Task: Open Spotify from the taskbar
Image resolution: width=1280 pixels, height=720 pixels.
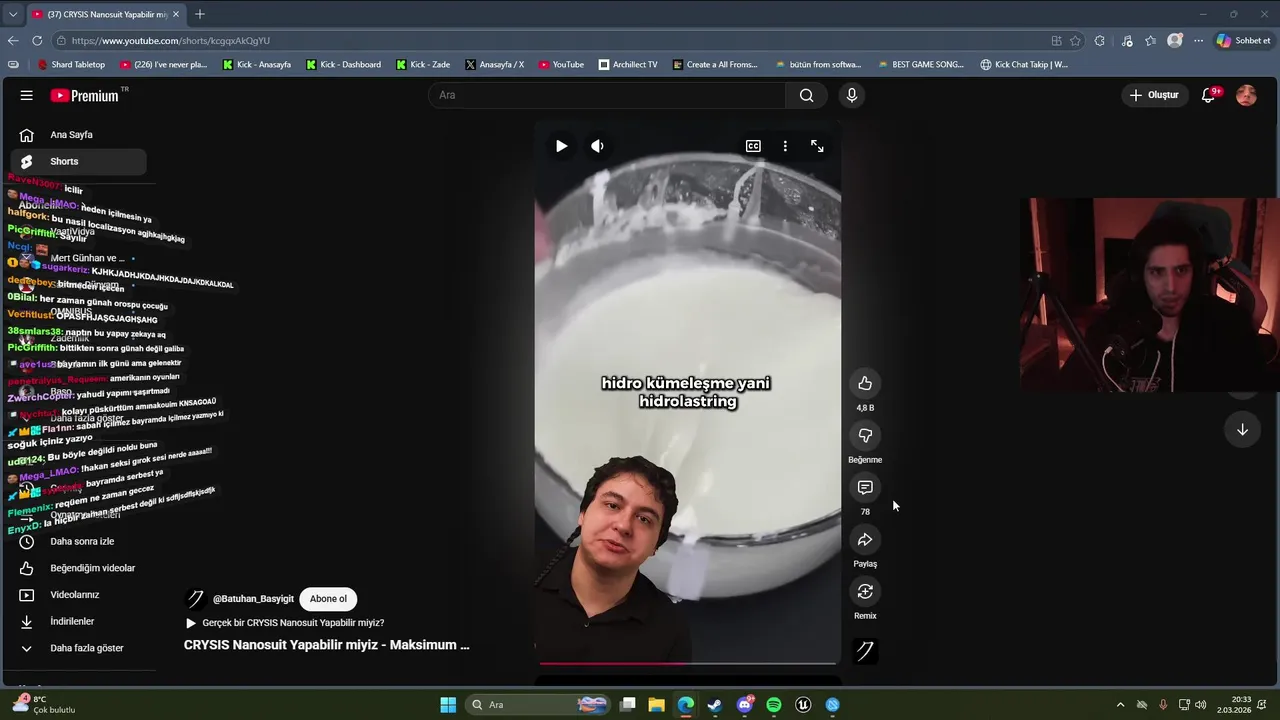Action: click(x=774, y=705)
